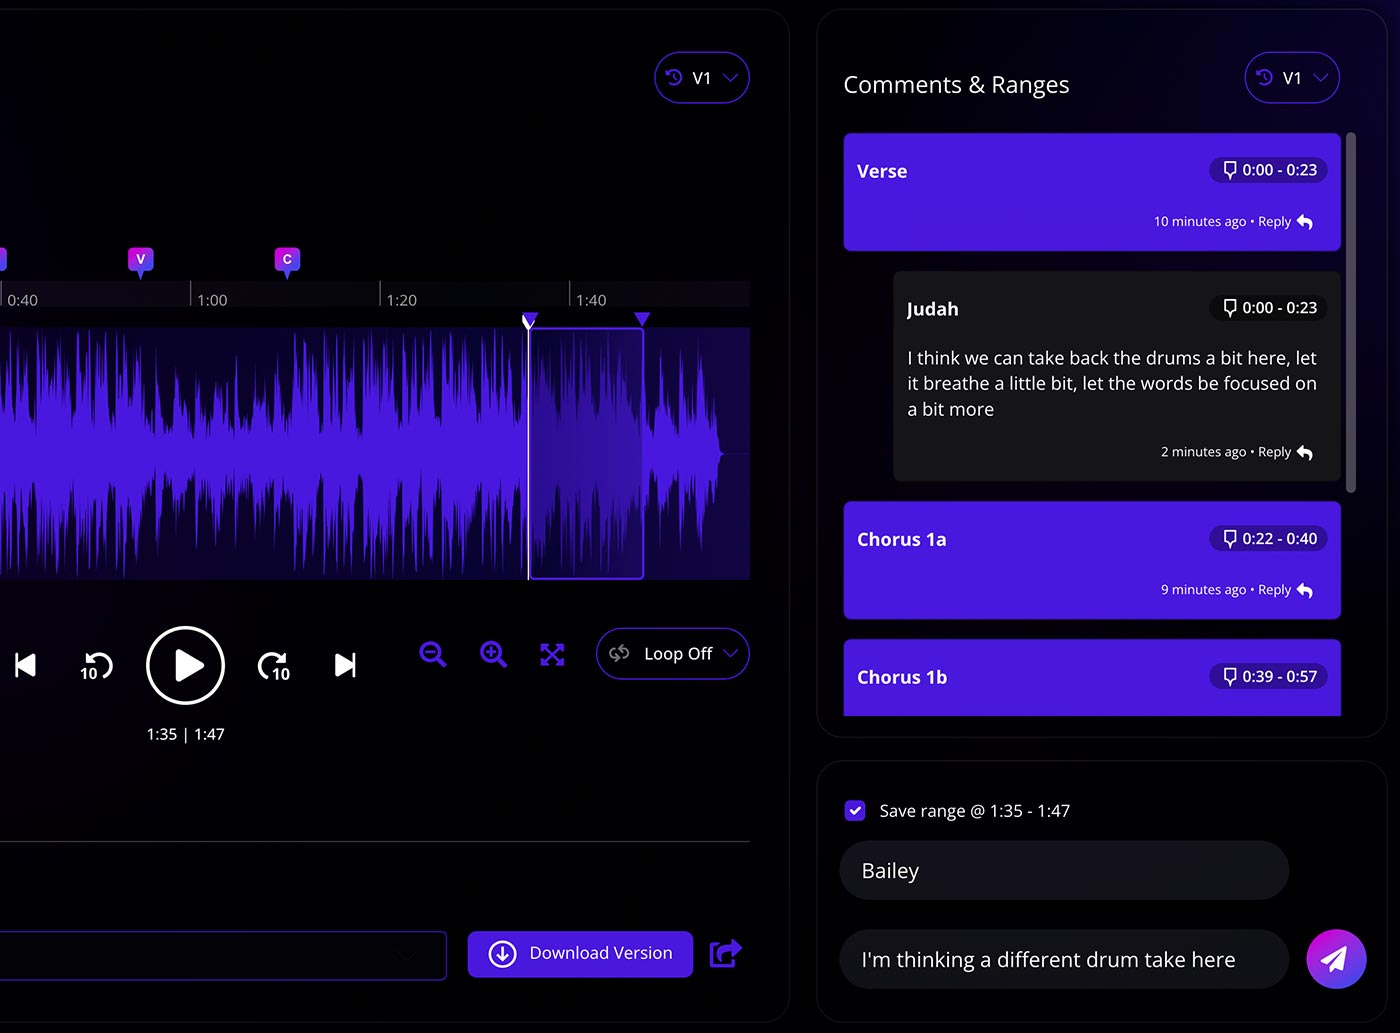The image size is (1400, 1033).
Task: Select the Chorus 1b card title
Action: click(x=902, y=677)
